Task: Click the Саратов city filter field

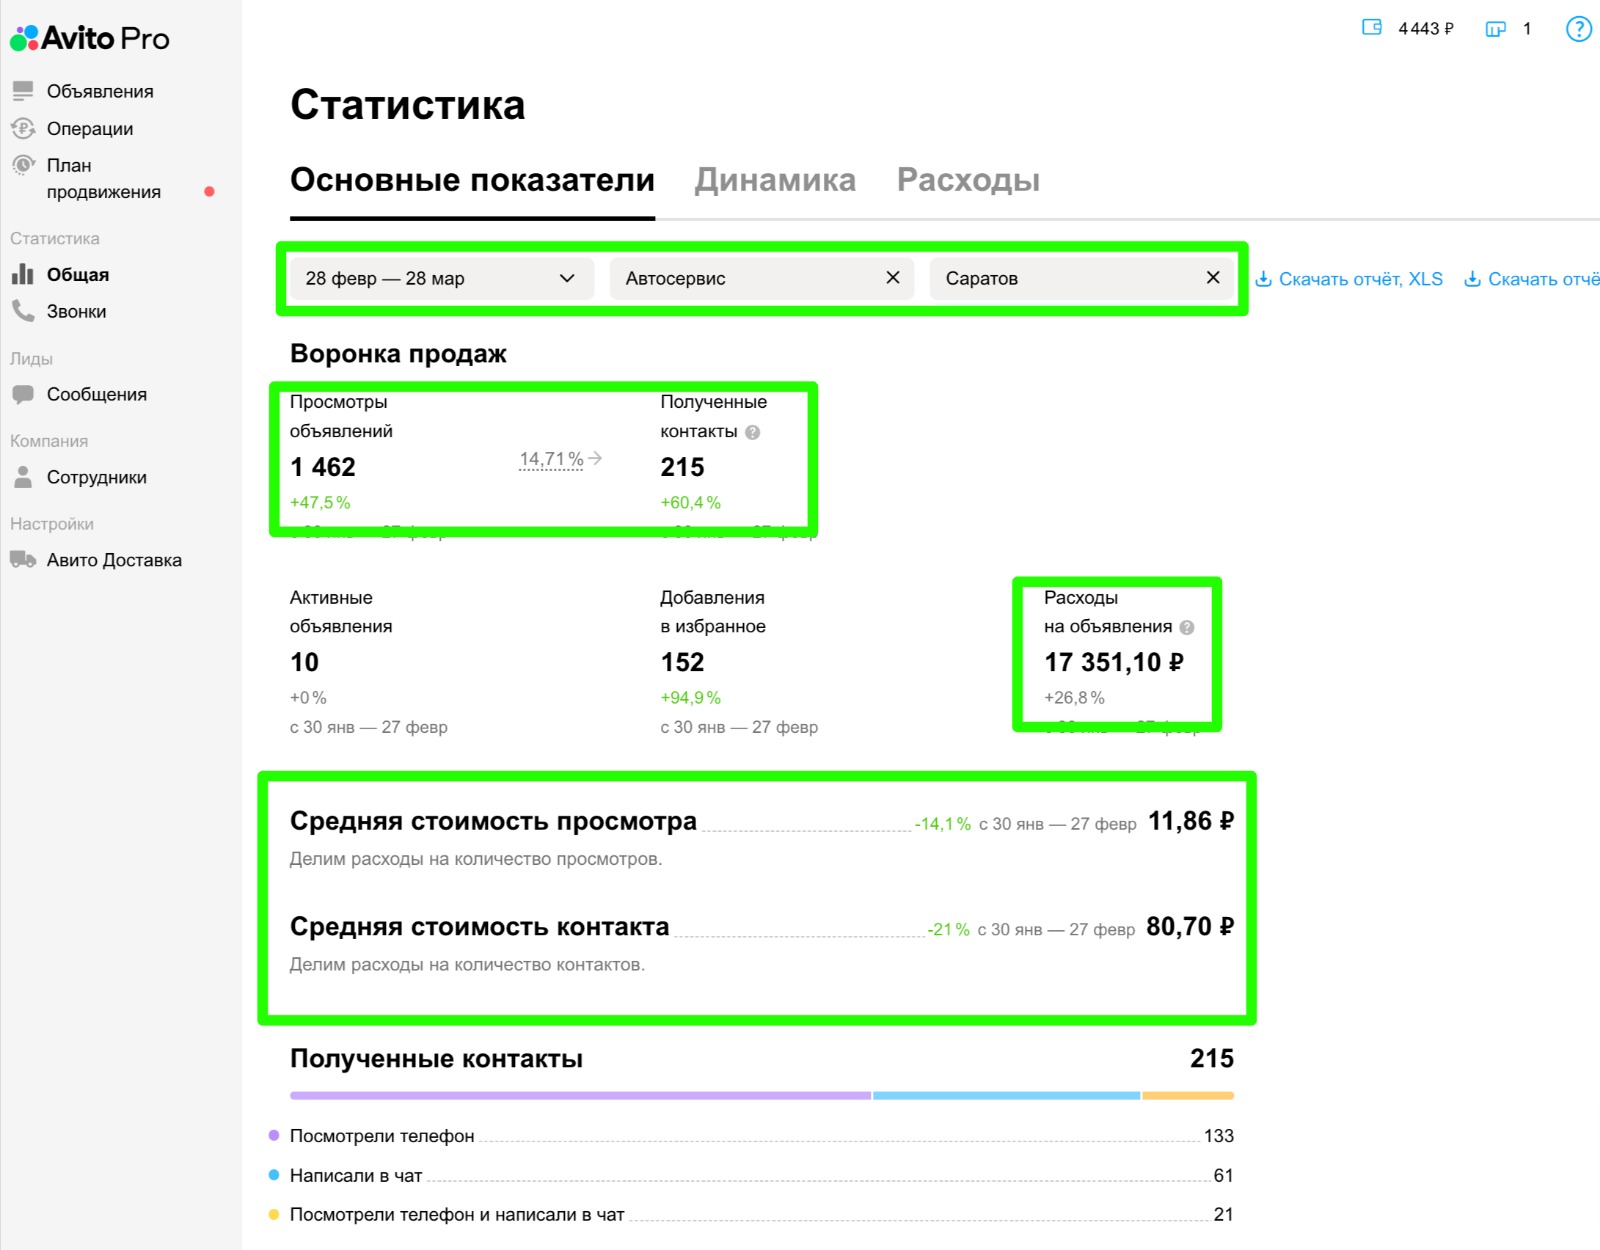Action: click(1082, 278)
